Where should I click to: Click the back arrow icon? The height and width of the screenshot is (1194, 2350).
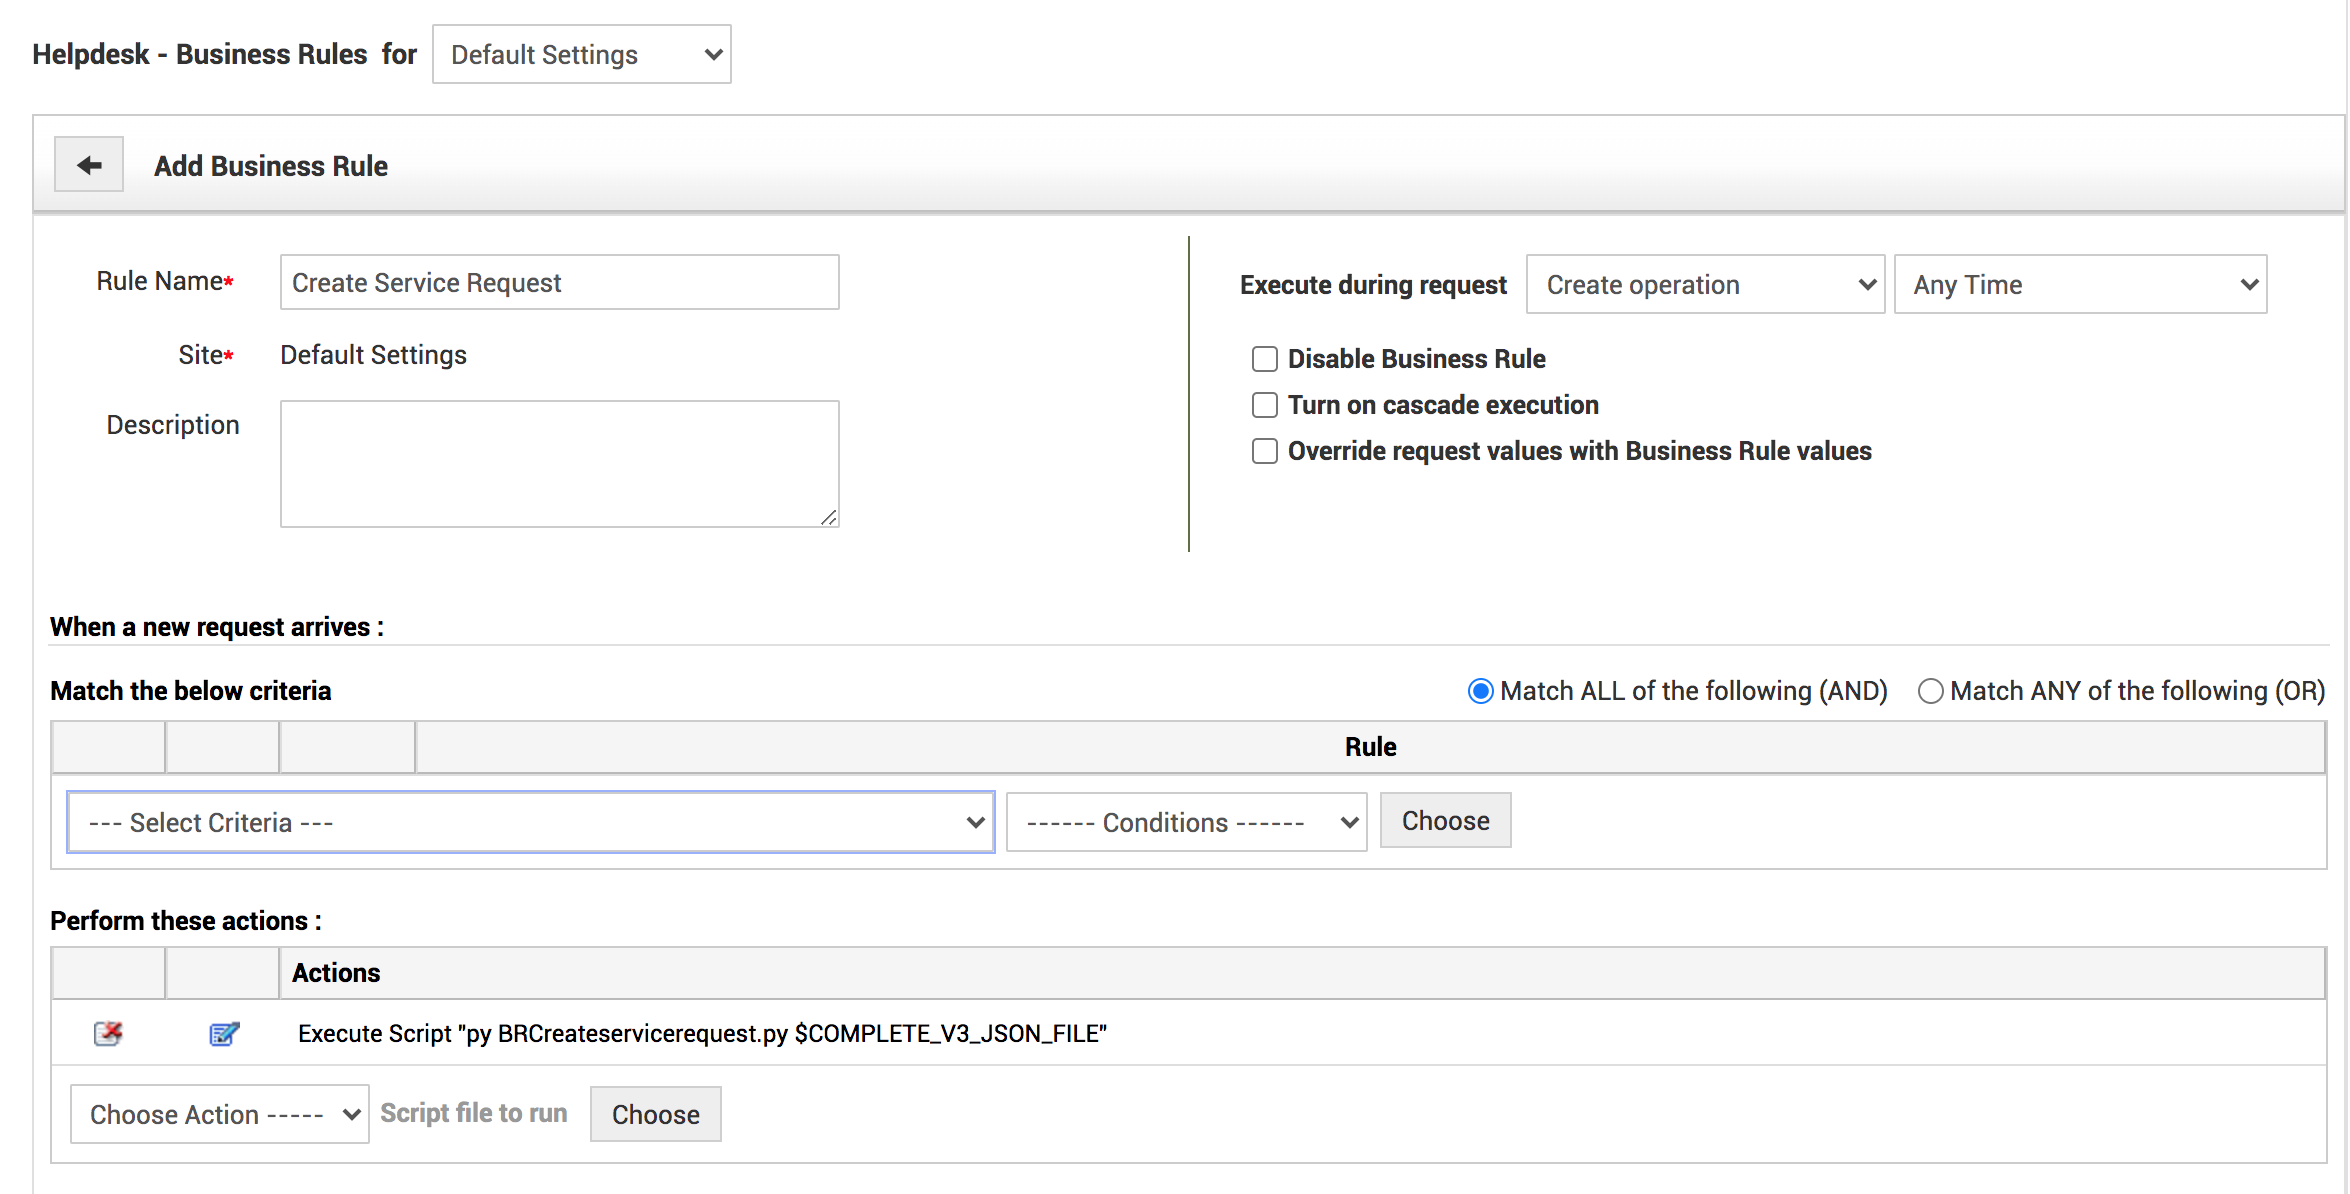click(x=89, y=165)
